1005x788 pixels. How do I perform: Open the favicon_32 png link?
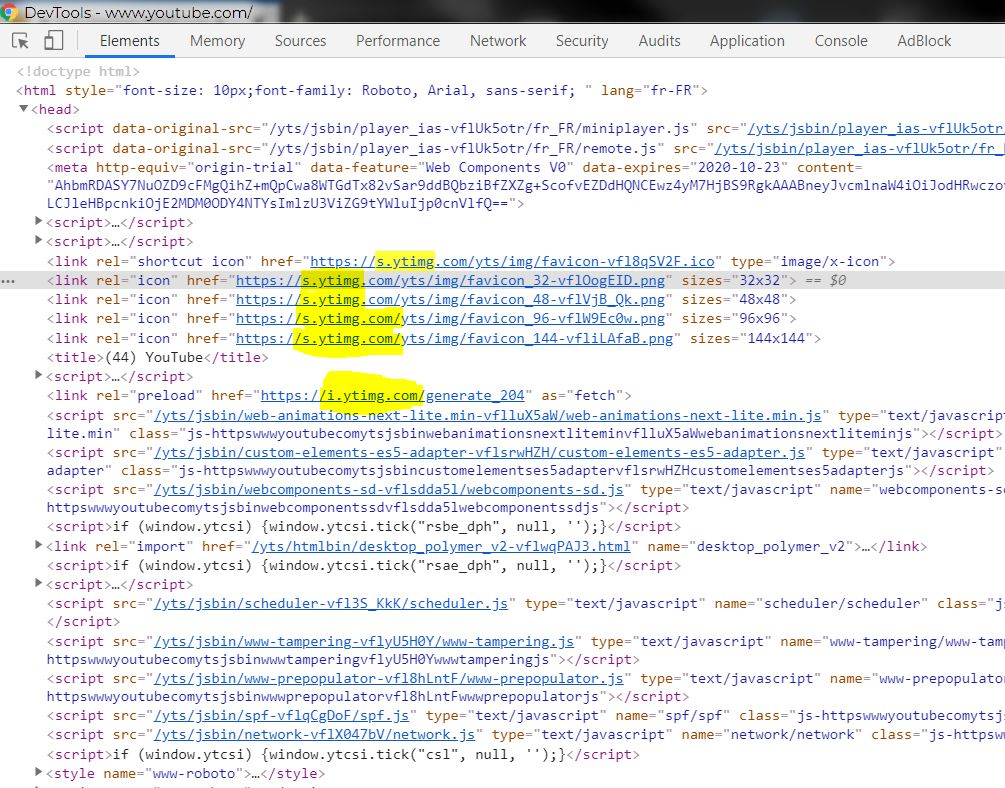pyautogui.click(x=452, y=281)
